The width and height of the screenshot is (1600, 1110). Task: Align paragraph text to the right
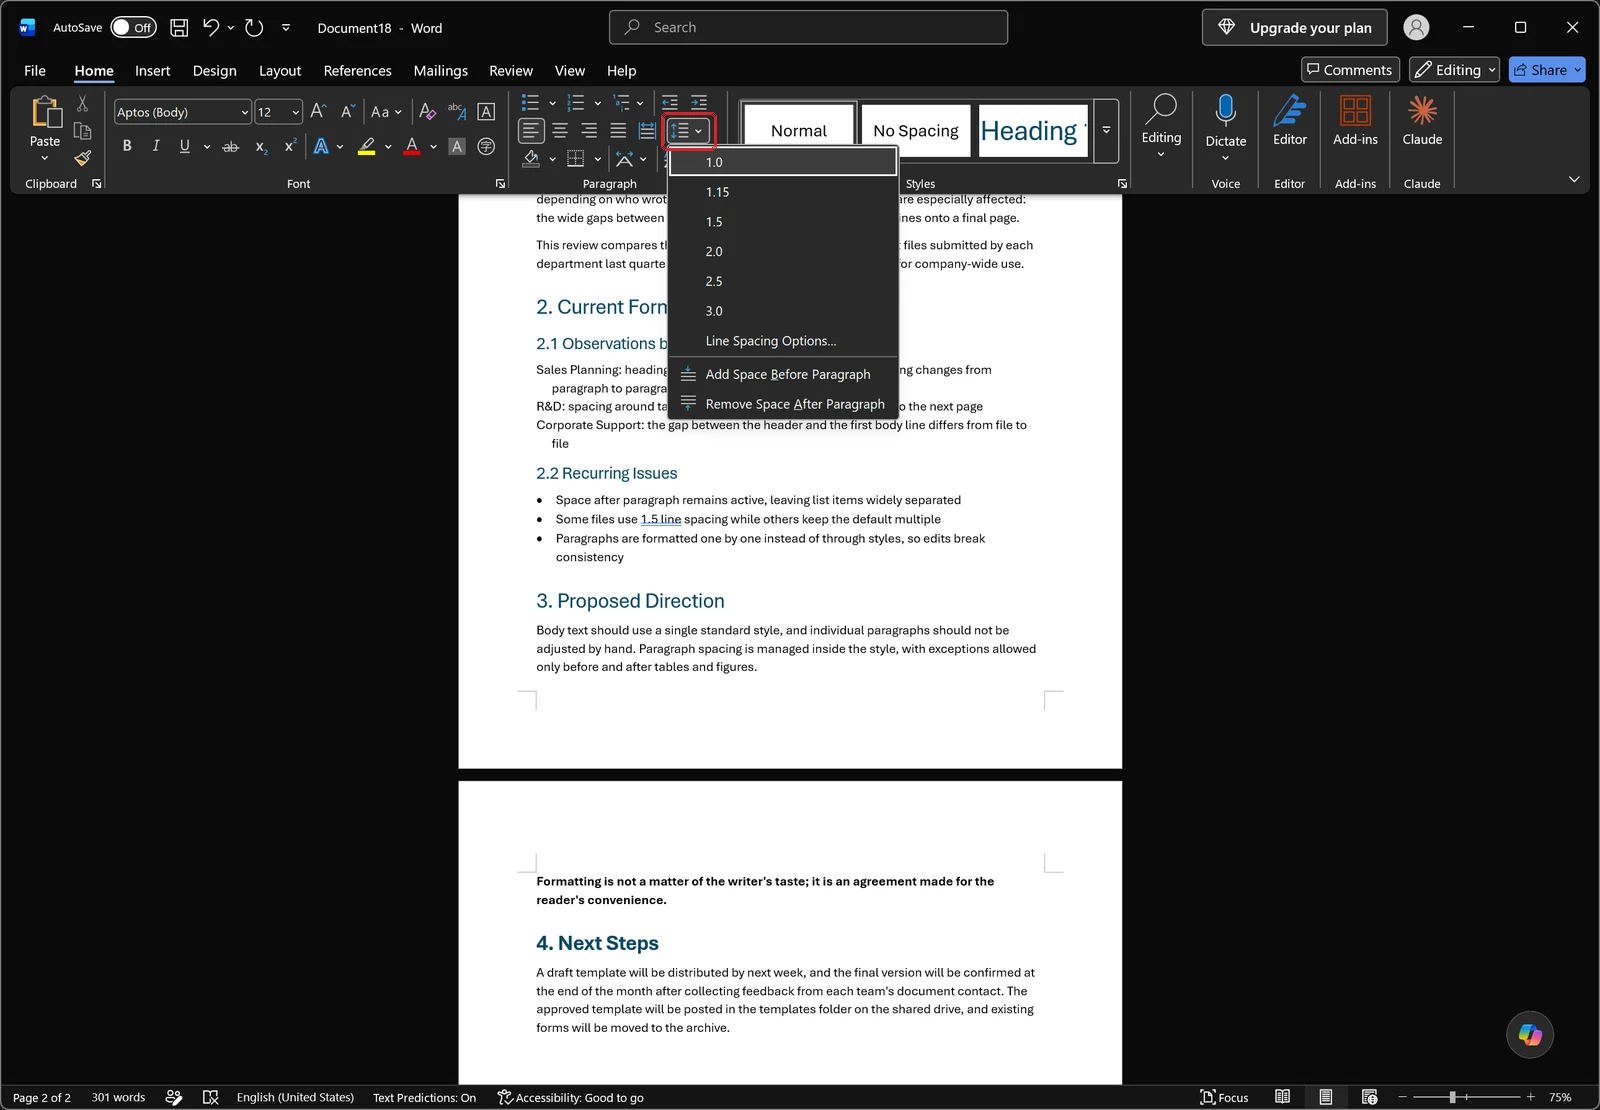[x=589, y=131]
